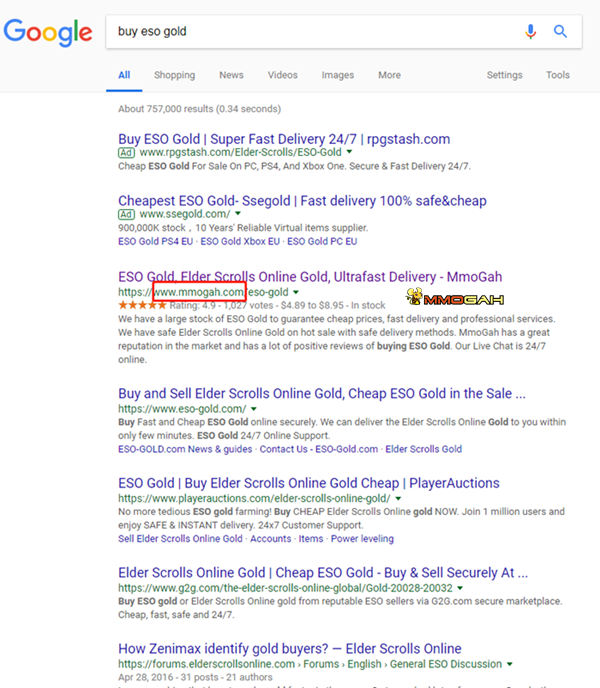Click ESO-GOLD.com News & guides sitelink
The width and height of the screenshot is (600, 688).
pos(185,449)
